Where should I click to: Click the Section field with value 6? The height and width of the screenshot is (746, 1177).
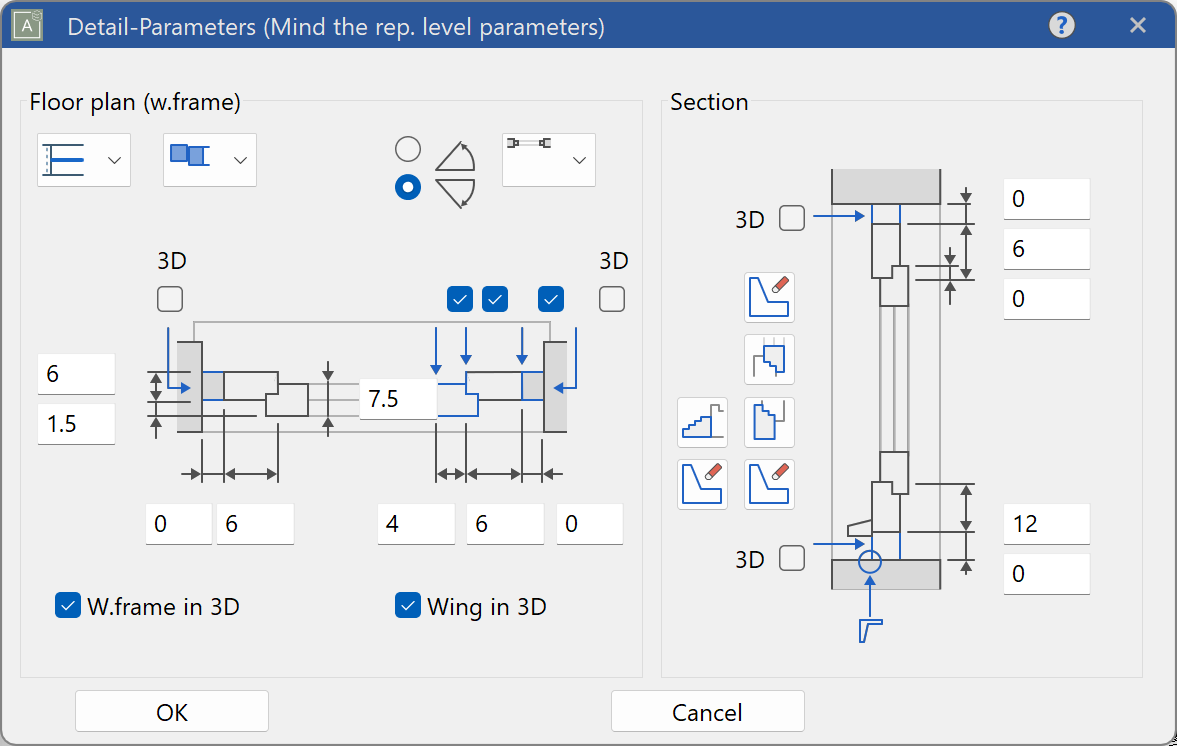[x=1047, y=249]
